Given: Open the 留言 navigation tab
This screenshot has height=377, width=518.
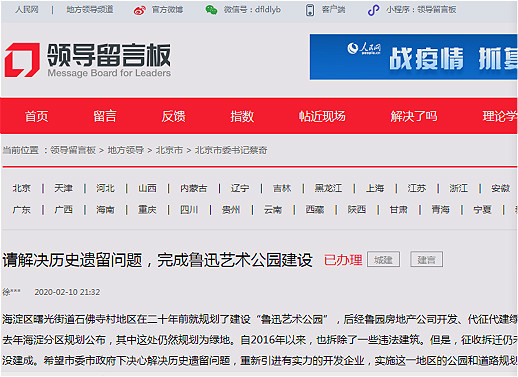Looking at the screenshot, I should (105, 116).
